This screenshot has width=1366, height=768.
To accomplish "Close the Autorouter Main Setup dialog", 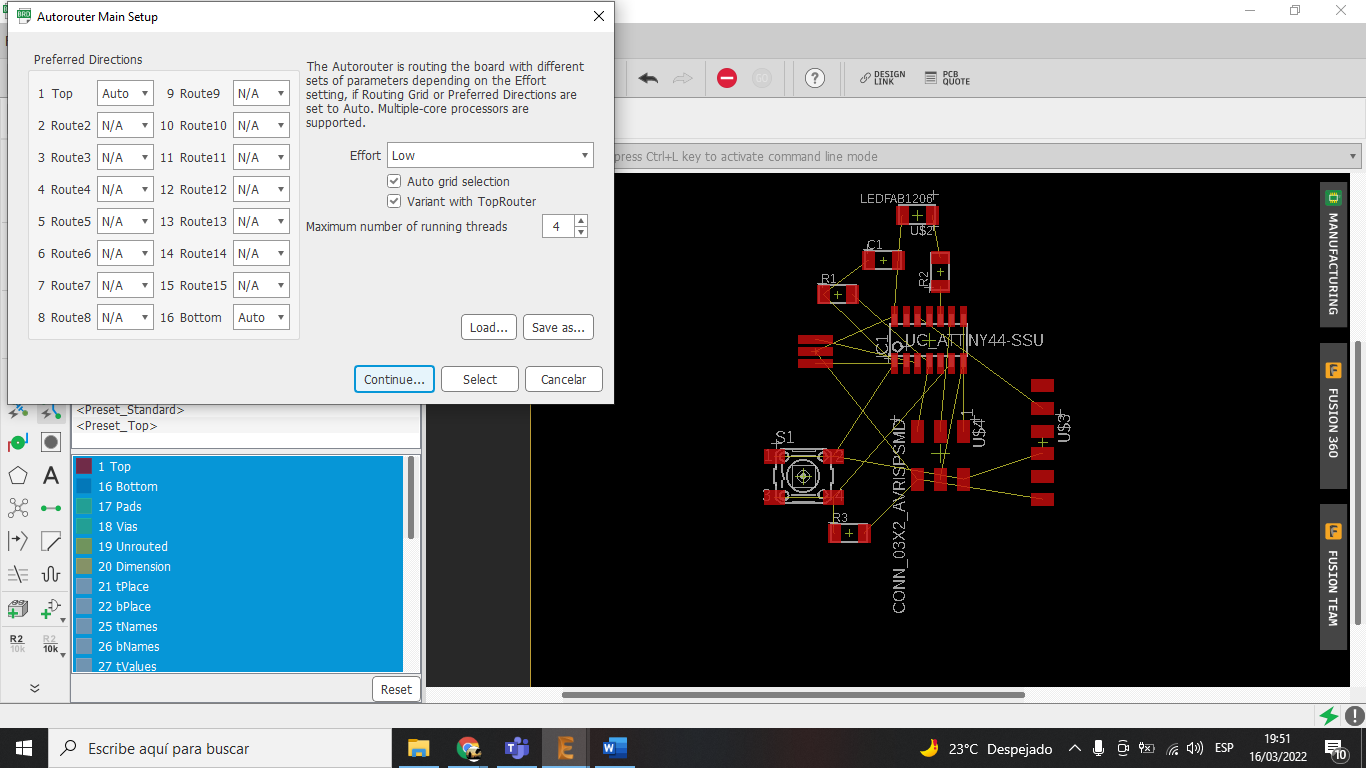I will tap(599, 17).
